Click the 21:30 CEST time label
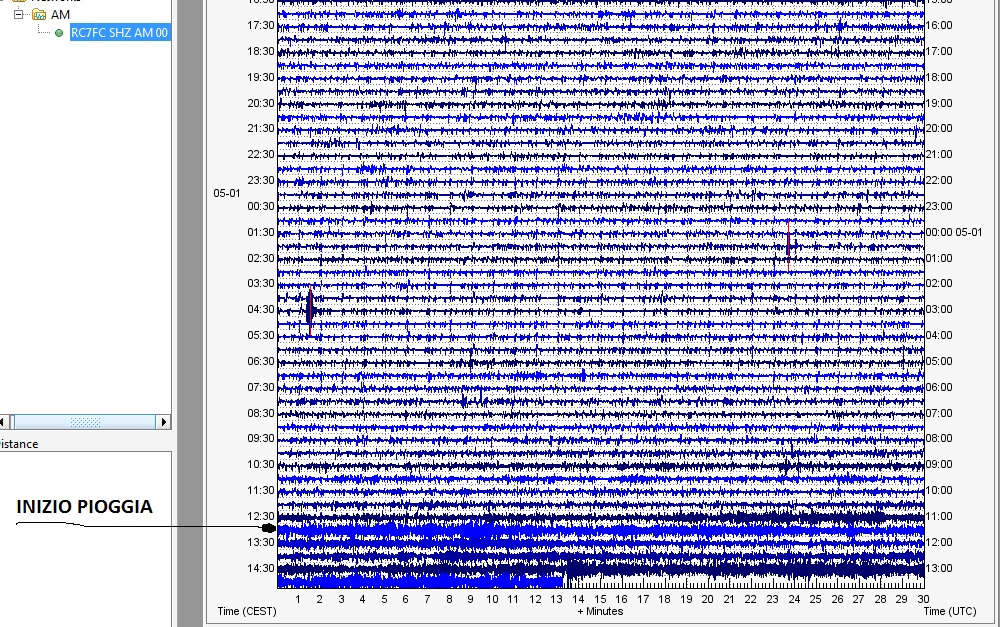Screen dimensions: 1000x627 (261, 128)
